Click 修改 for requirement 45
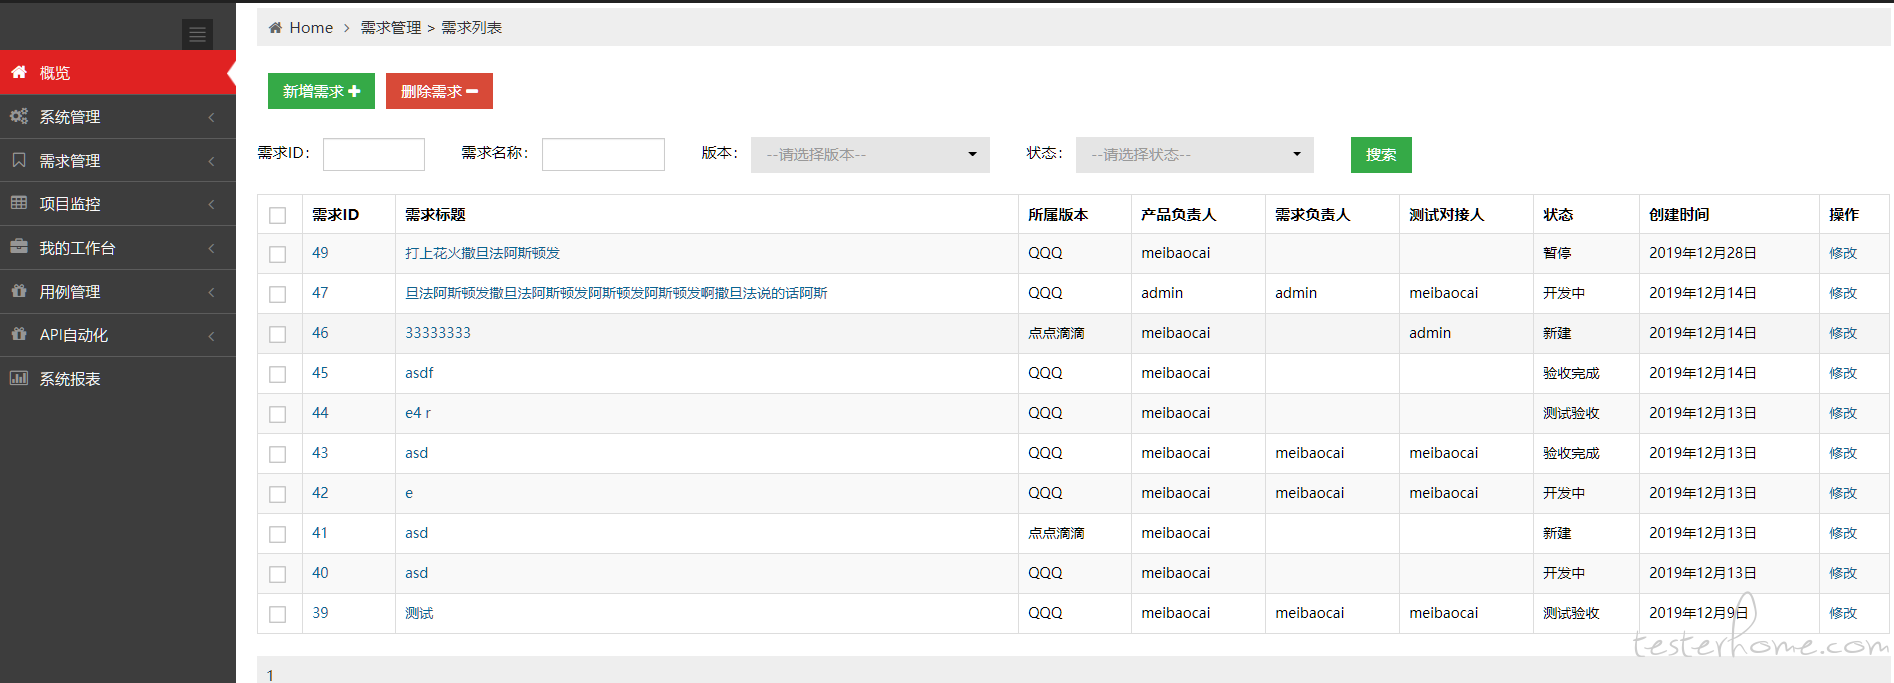The height and width of the screenshot is (683, 1894). pyautogui.click(x=1843, y=373)
